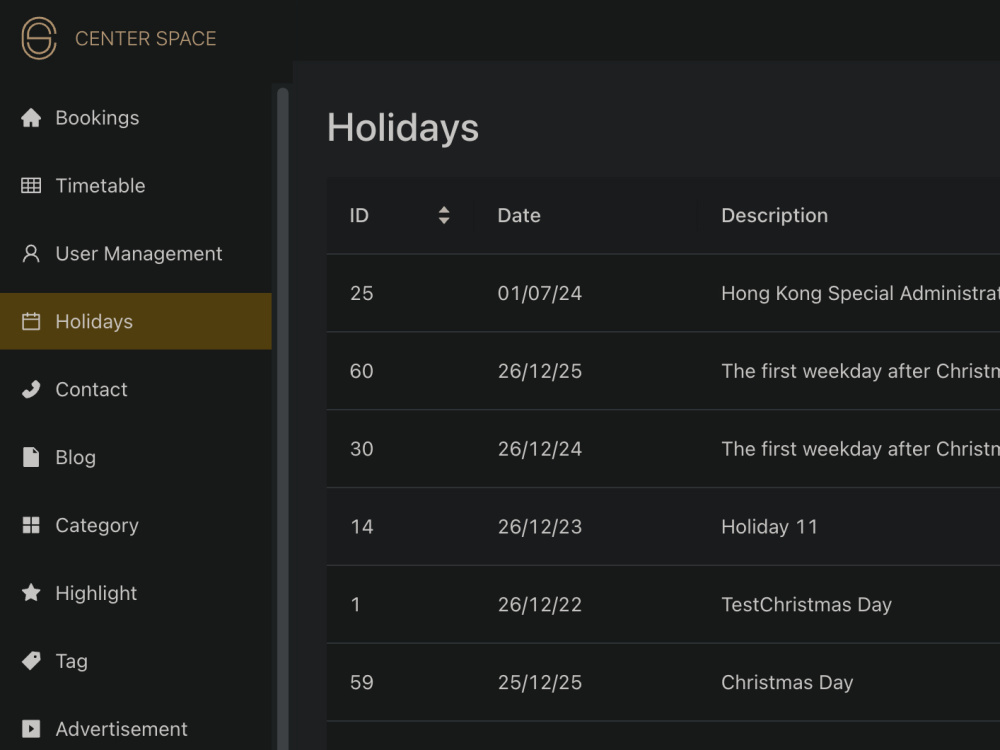Image resolution: width=1000 pixels, height=750 pixels.
Task: Click the User Management person icon
Action: coord(31,254)
